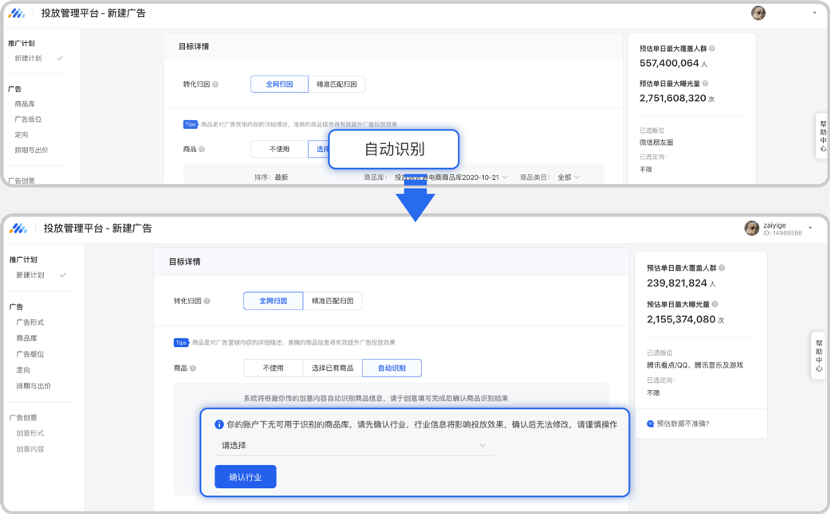Click help icon beside 覆盖人群 above 239,821,824
Screen dimensions: 830x514
(x=723, y=268)
